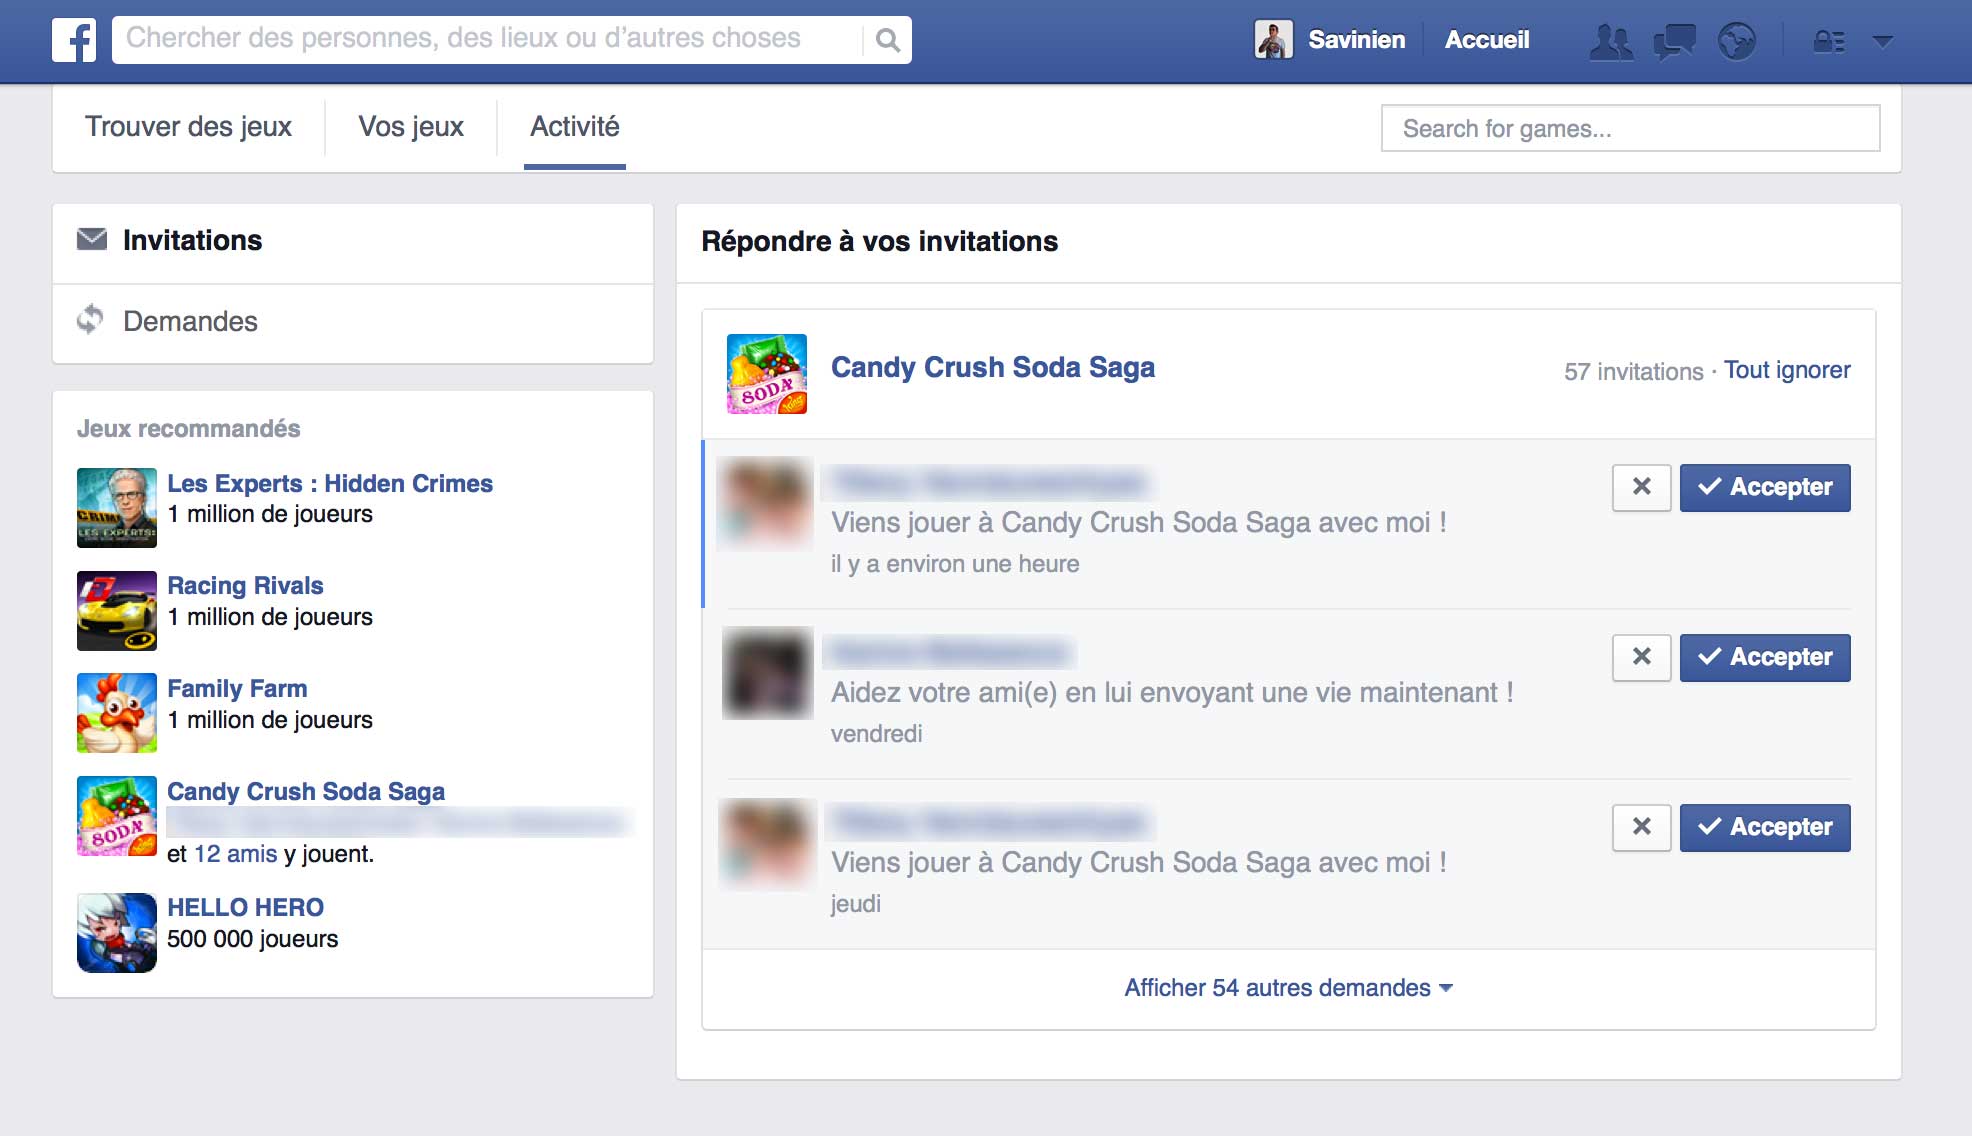Viewport: 1972px width, 1136px height.
Task: Click the 57 invitations count text
Action: (1633, 372)
